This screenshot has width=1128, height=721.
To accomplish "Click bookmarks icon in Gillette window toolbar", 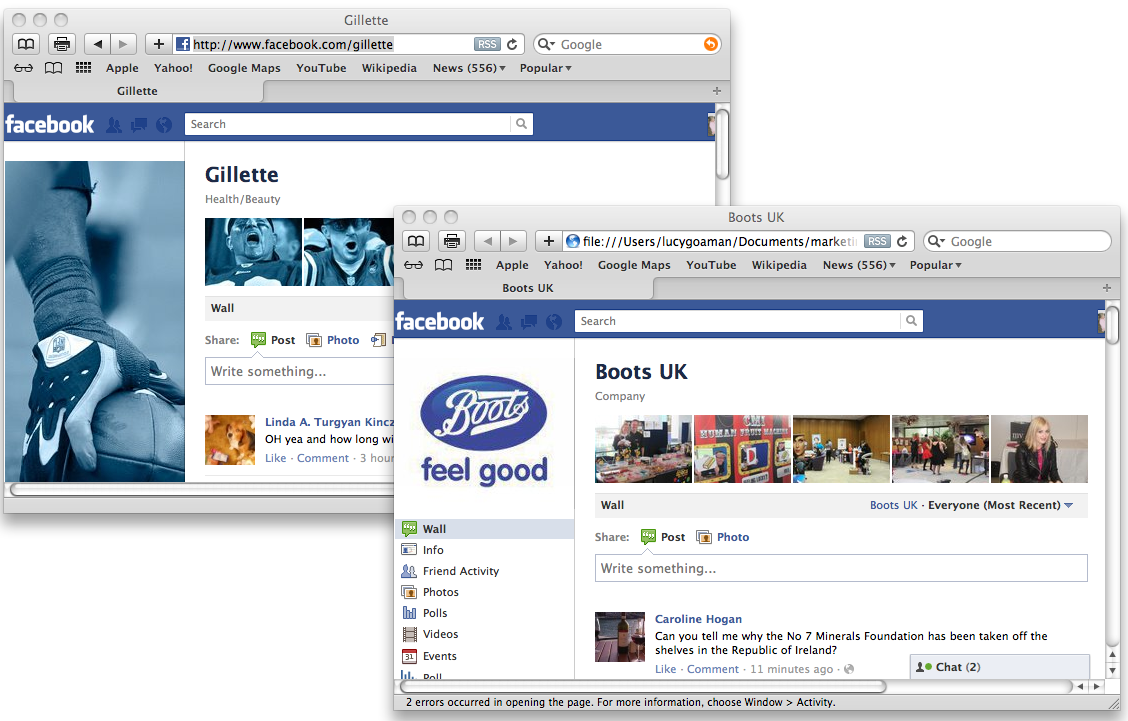I will click(26, 44).
